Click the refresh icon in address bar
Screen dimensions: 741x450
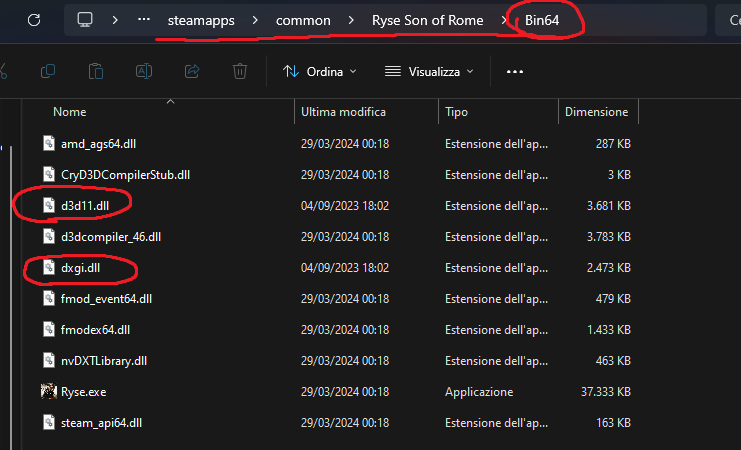[34, 20]
